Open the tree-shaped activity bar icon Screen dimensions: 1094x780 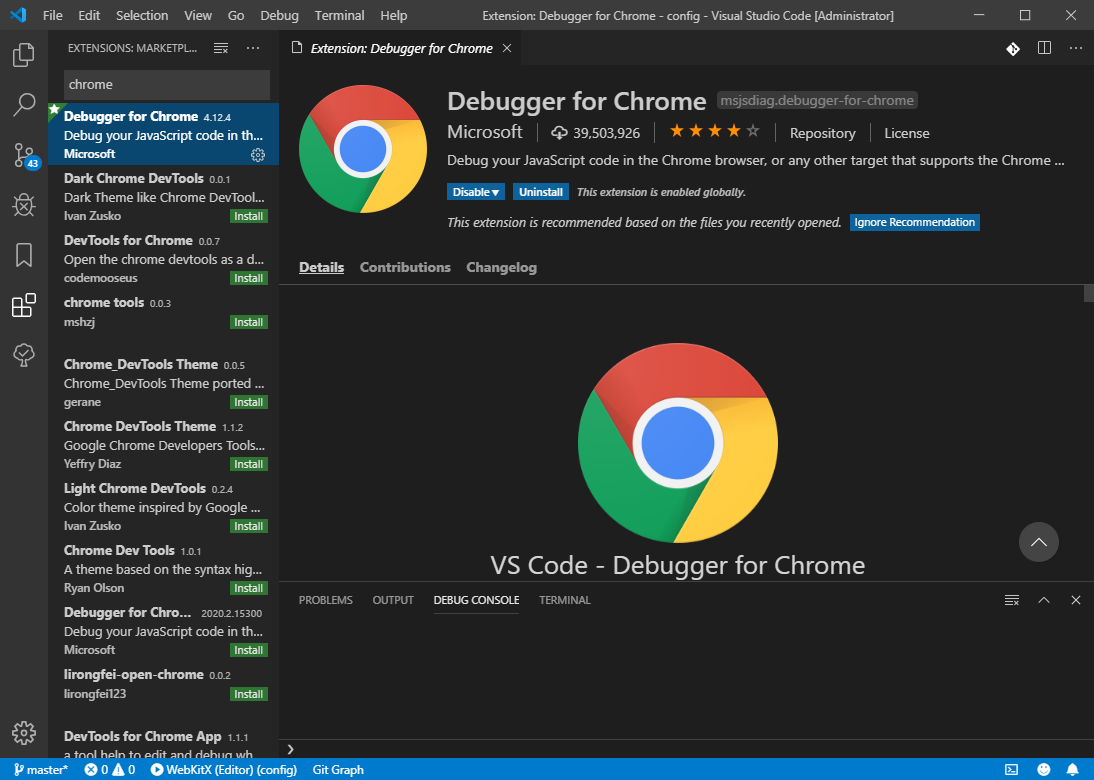pos(24,355)
